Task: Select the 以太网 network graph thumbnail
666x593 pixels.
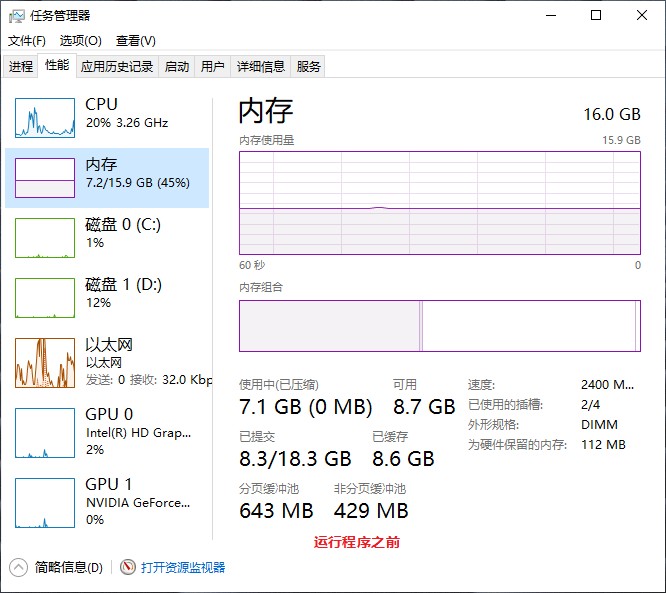Action: coord(45,362)
